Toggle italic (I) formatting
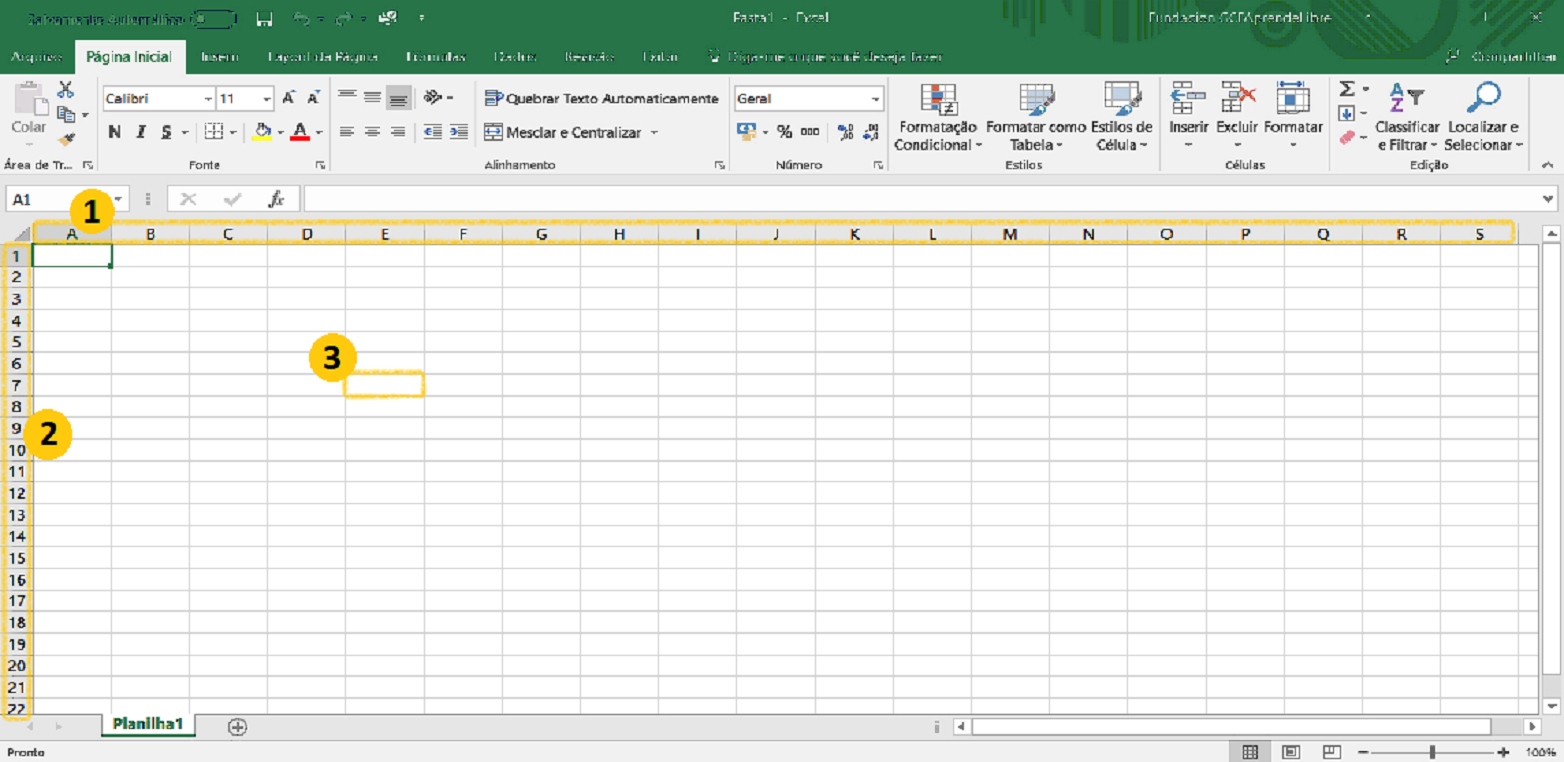 pyautogui.click(x=141, y=132)
